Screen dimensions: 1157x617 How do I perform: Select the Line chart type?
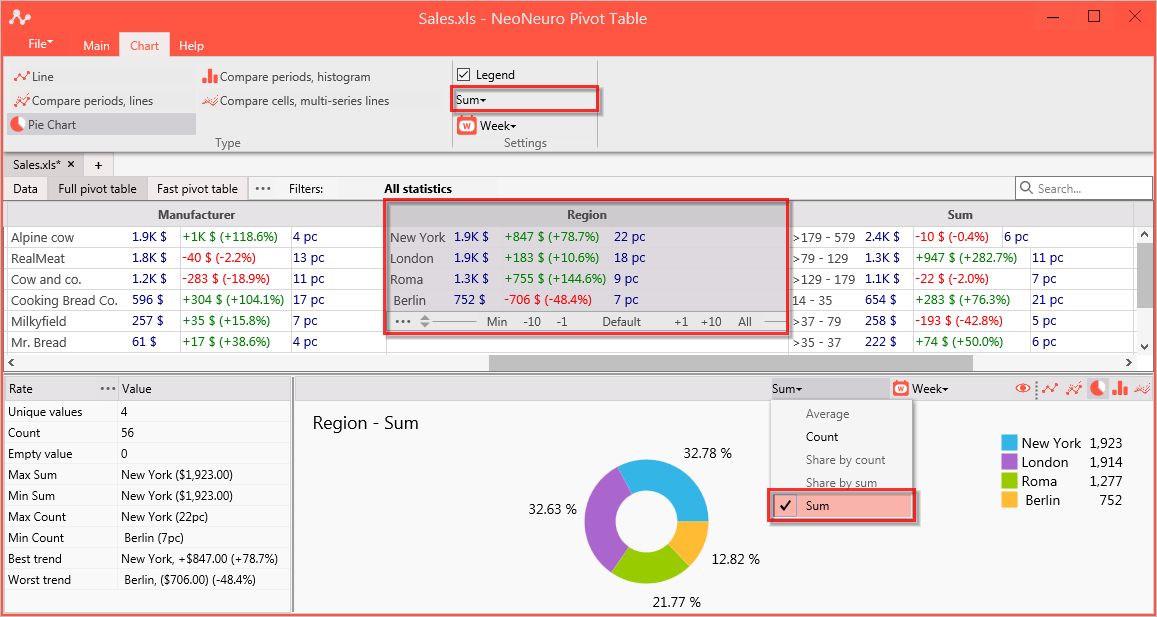click(x=34, y=77)
